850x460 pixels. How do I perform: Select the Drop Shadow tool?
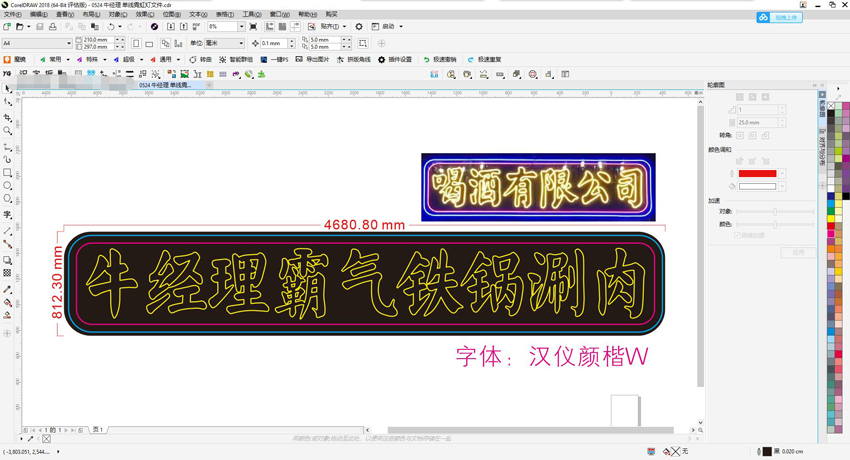(7, 260)
